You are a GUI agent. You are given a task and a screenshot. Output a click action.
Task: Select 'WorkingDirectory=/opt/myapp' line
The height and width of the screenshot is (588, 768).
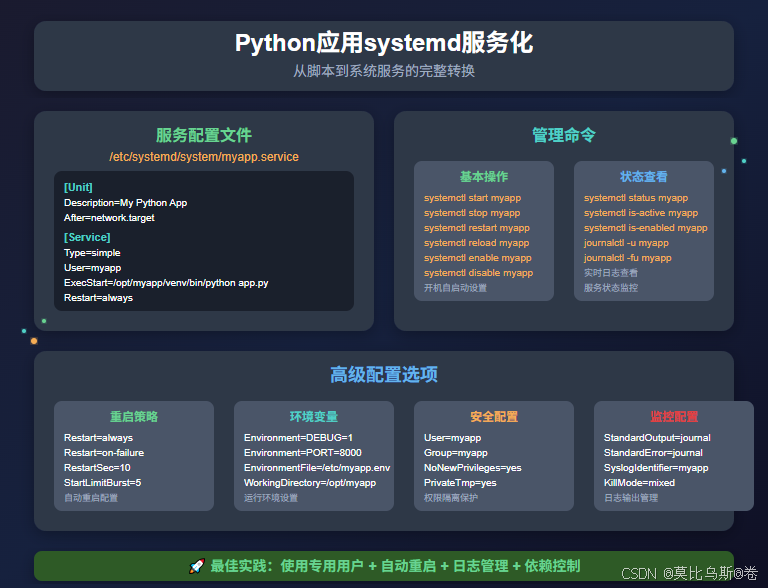click(x=310, y=483)
